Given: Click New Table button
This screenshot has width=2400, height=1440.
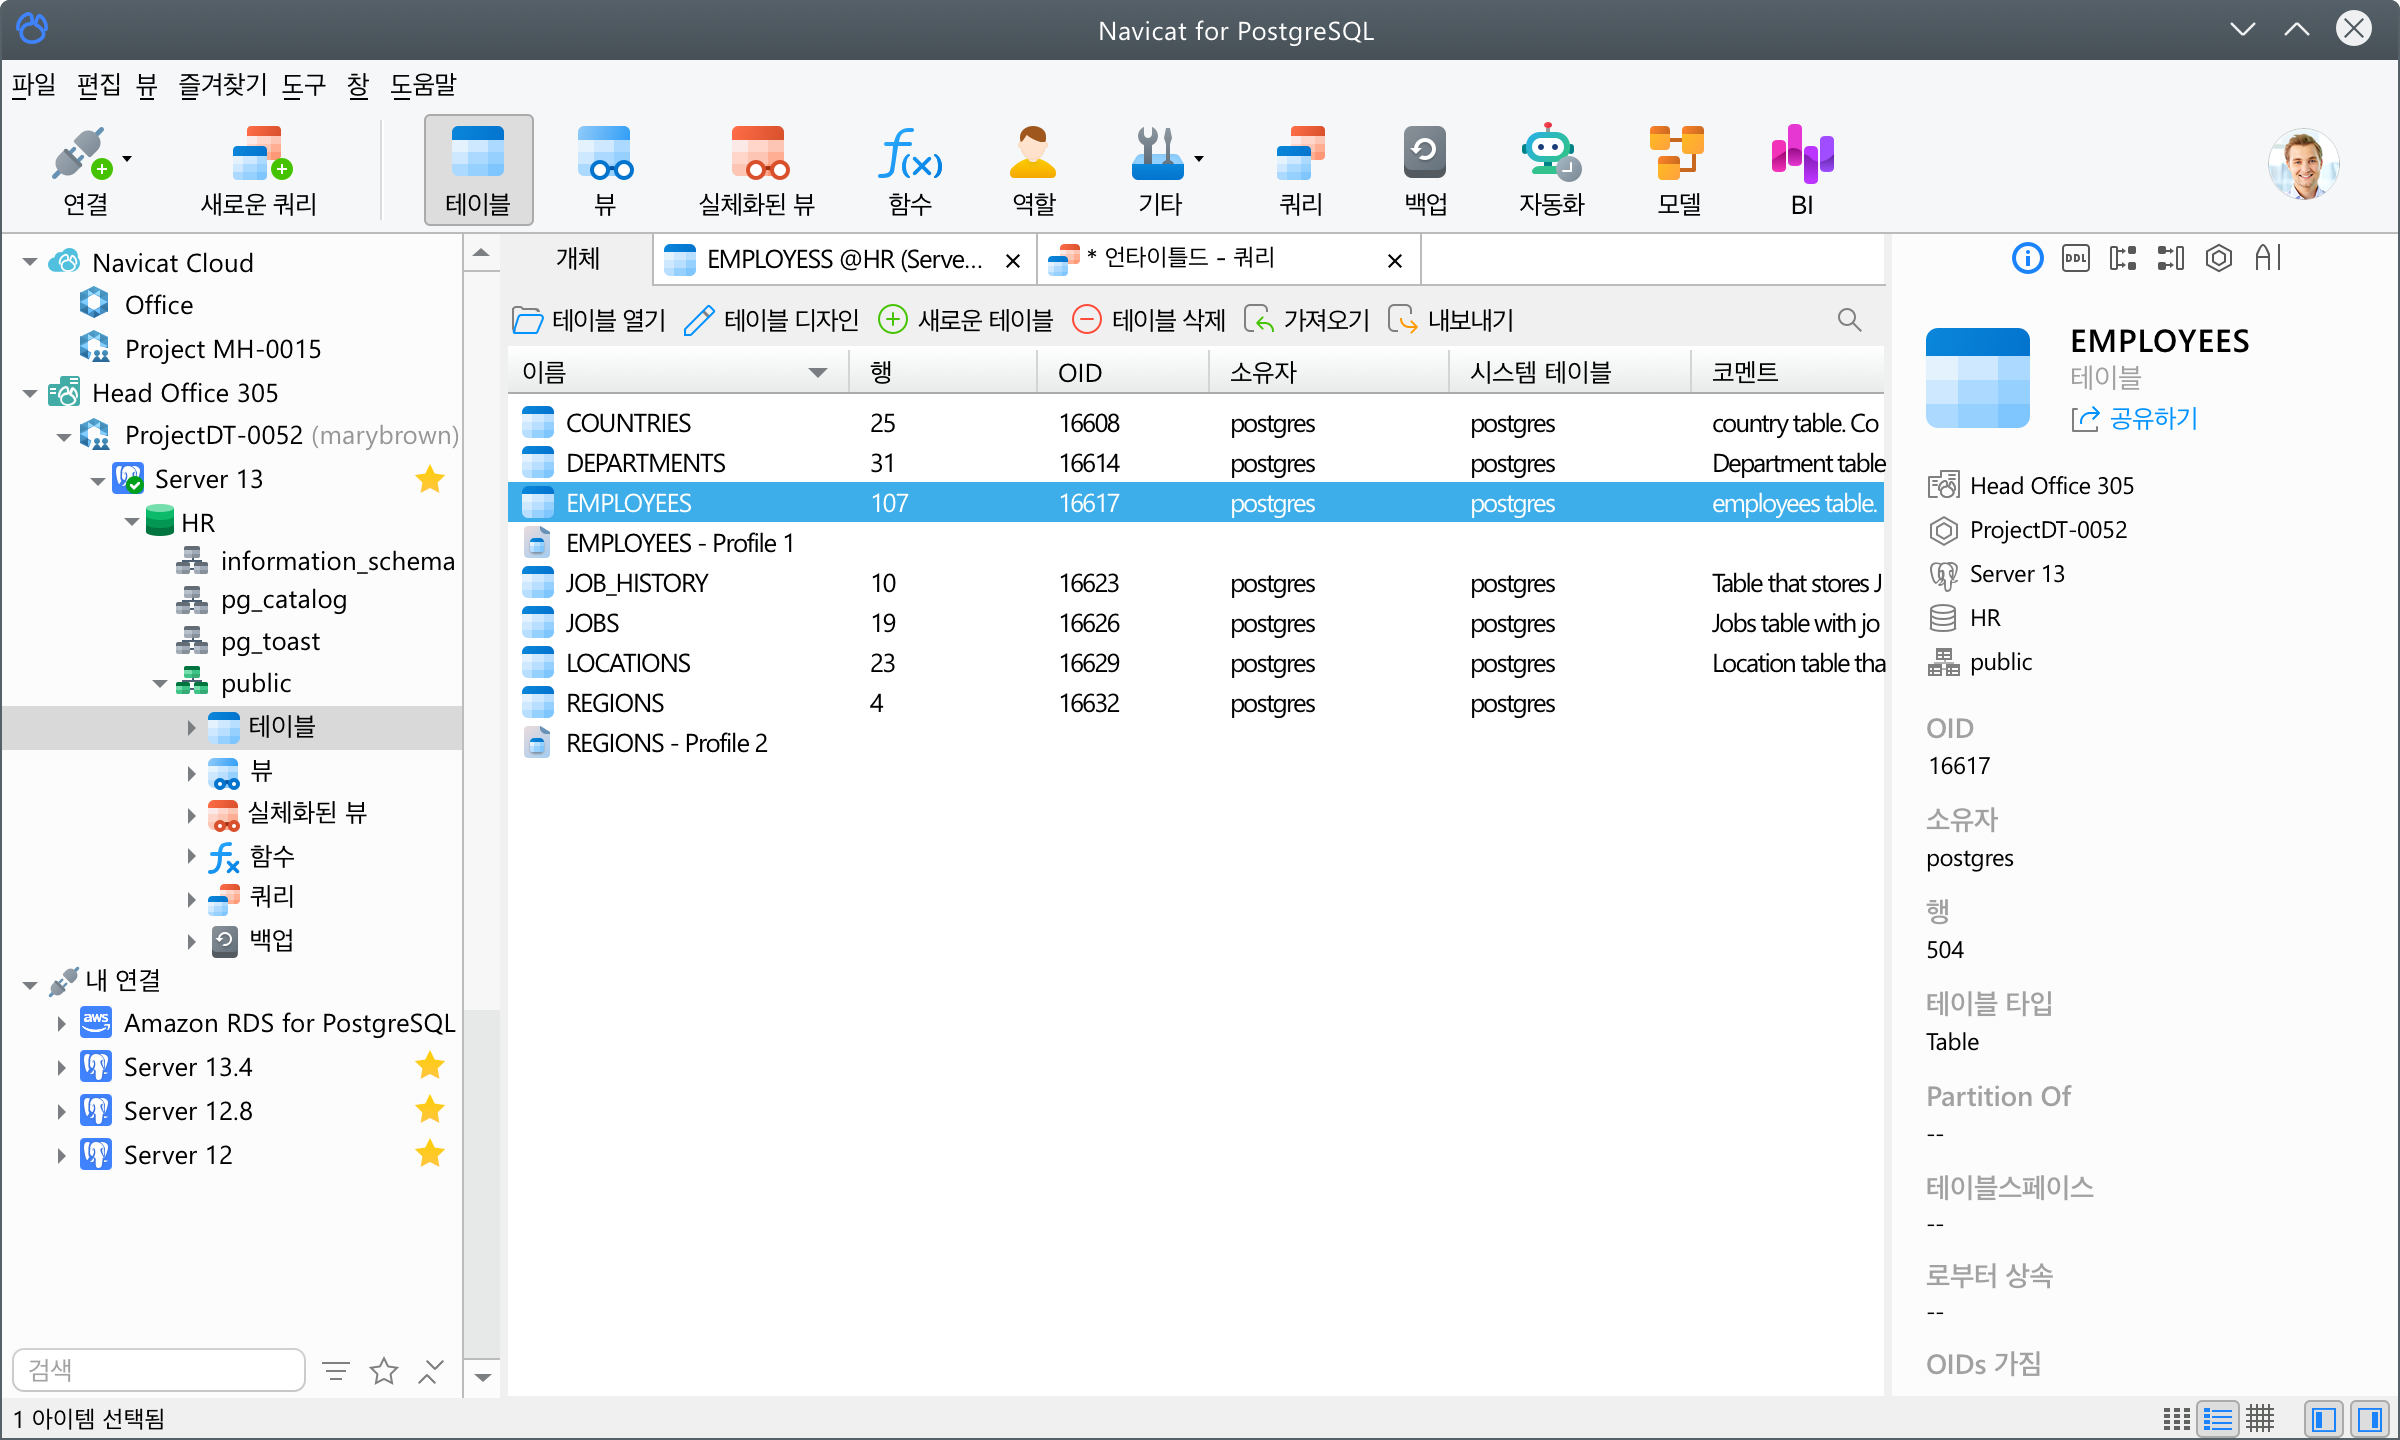Looking at the screenshot, I should [x=965, y=320].
